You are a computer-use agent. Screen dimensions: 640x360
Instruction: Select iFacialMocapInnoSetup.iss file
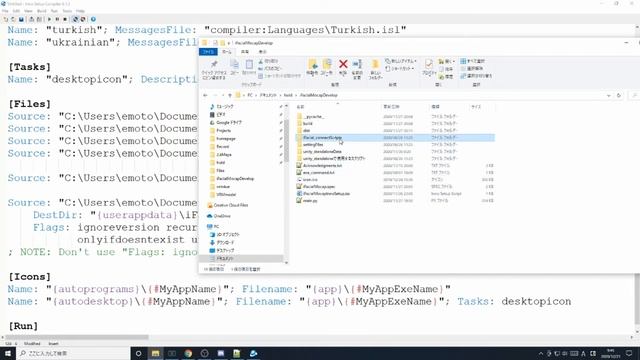pos(326,193)
